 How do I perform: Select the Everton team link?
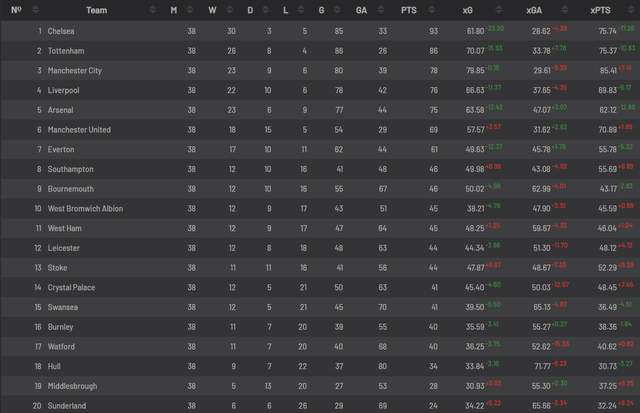[x=63, y=149]
